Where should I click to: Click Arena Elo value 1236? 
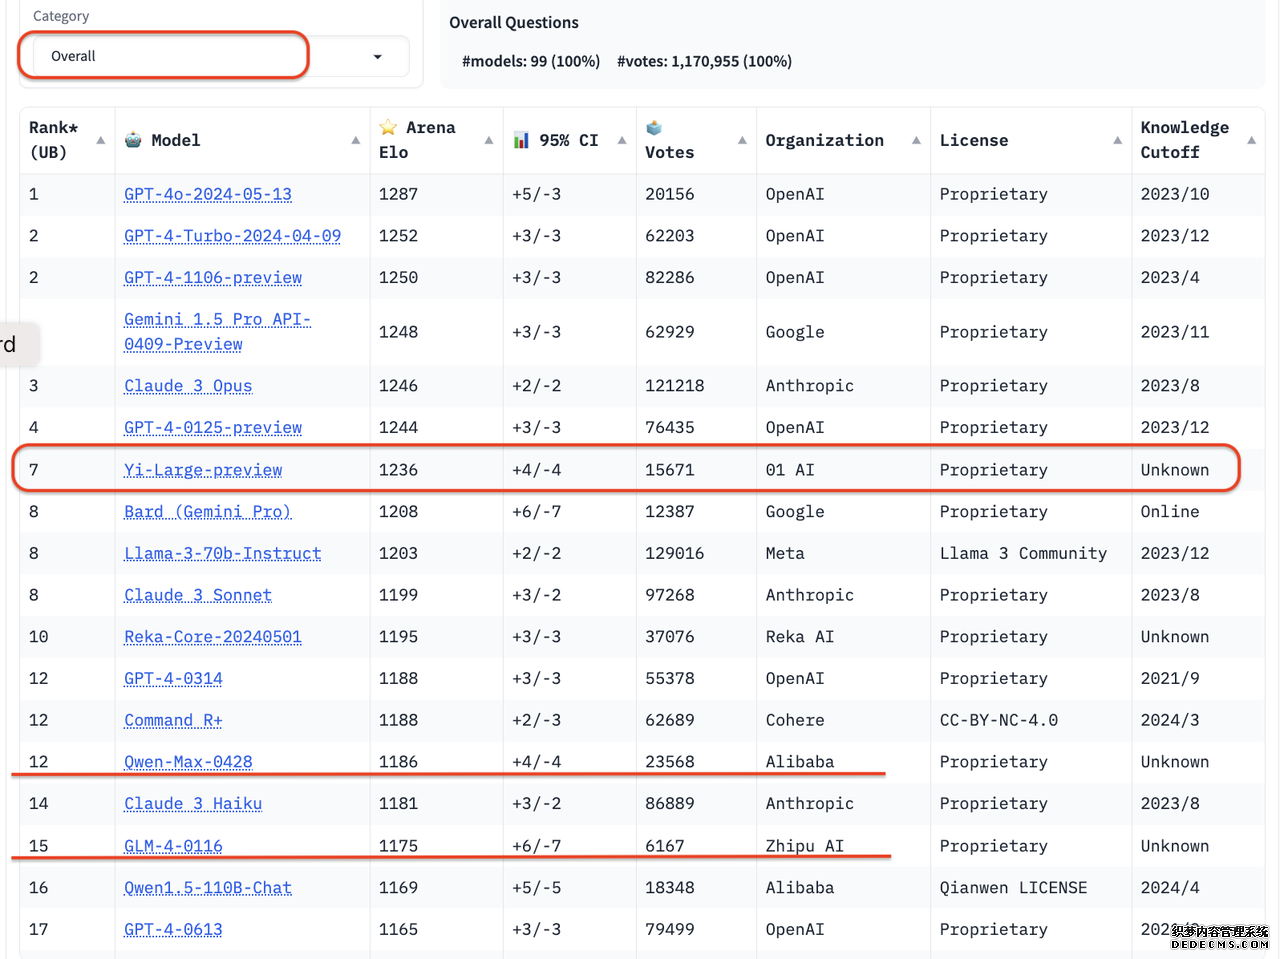398,470
